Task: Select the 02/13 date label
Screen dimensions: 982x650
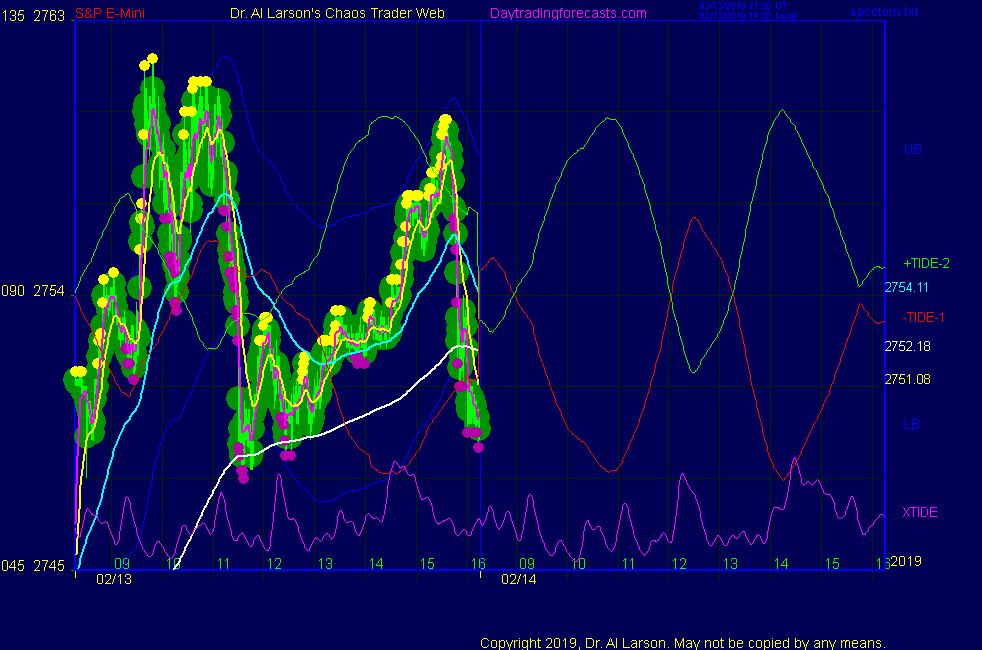Action: point(114,579)
